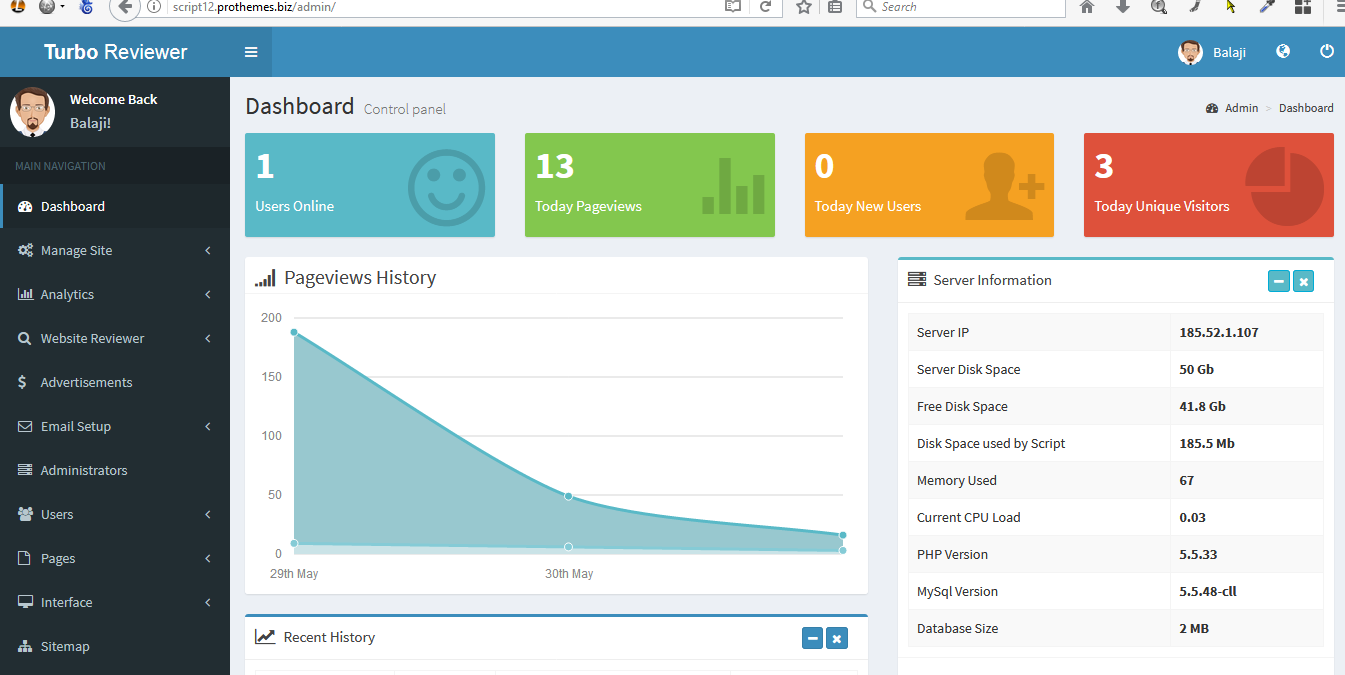Screen dimensions: 1345x675
Task: Collapse the Recent History panel
Action: coord(812,637)
